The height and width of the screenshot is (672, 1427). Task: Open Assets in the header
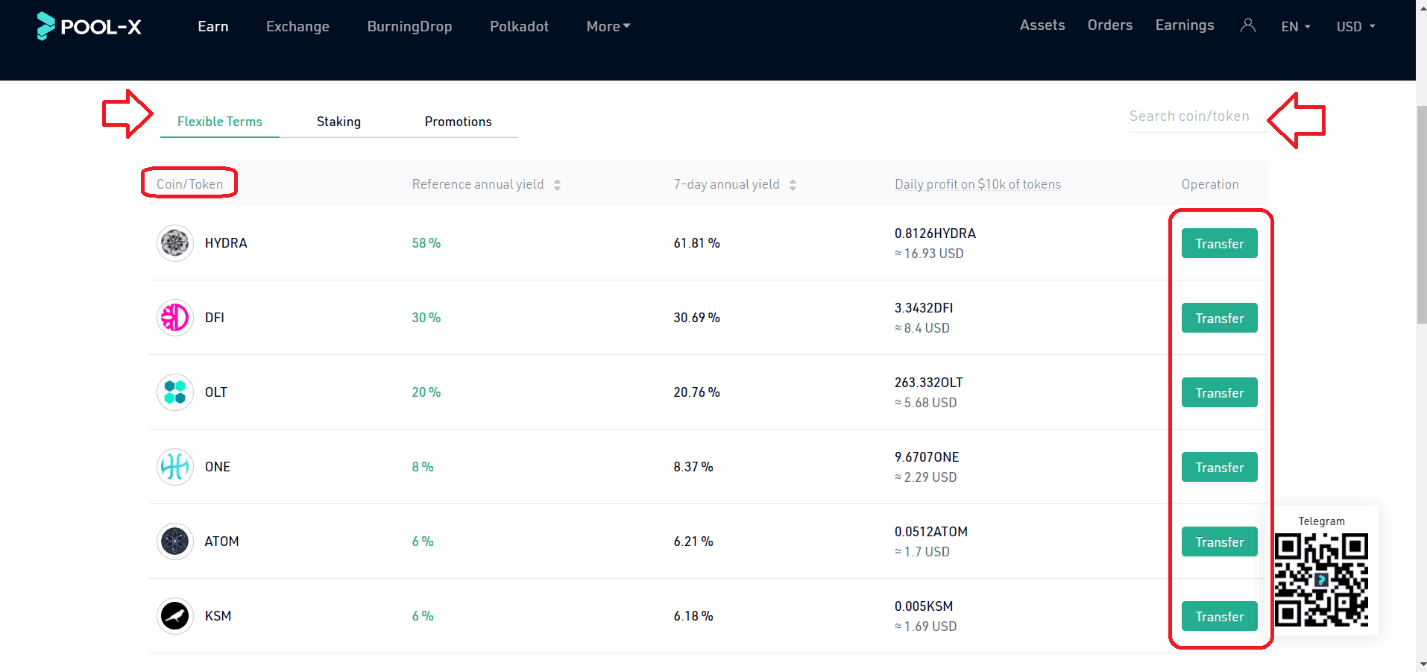tap(1042, 25)
